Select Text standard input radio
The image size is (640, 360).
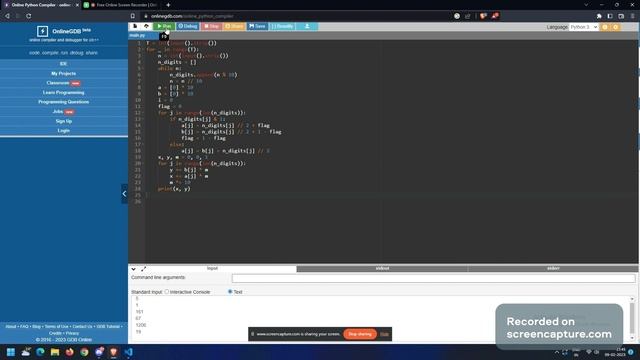(230, 292)
